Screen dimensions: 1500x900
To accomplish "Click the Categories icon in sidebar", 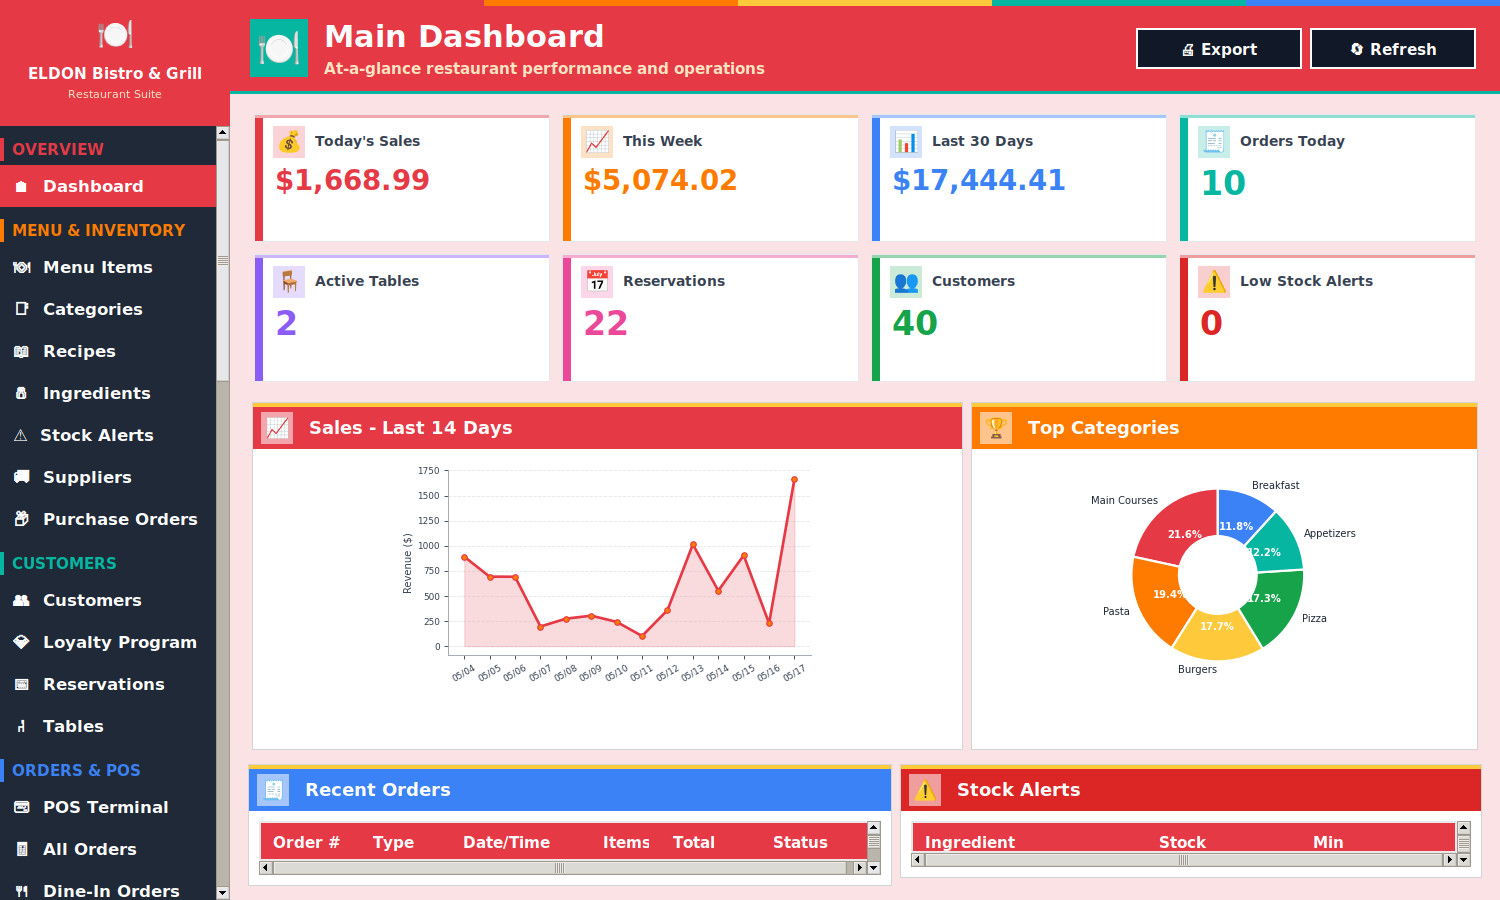I will click(21, 310).
